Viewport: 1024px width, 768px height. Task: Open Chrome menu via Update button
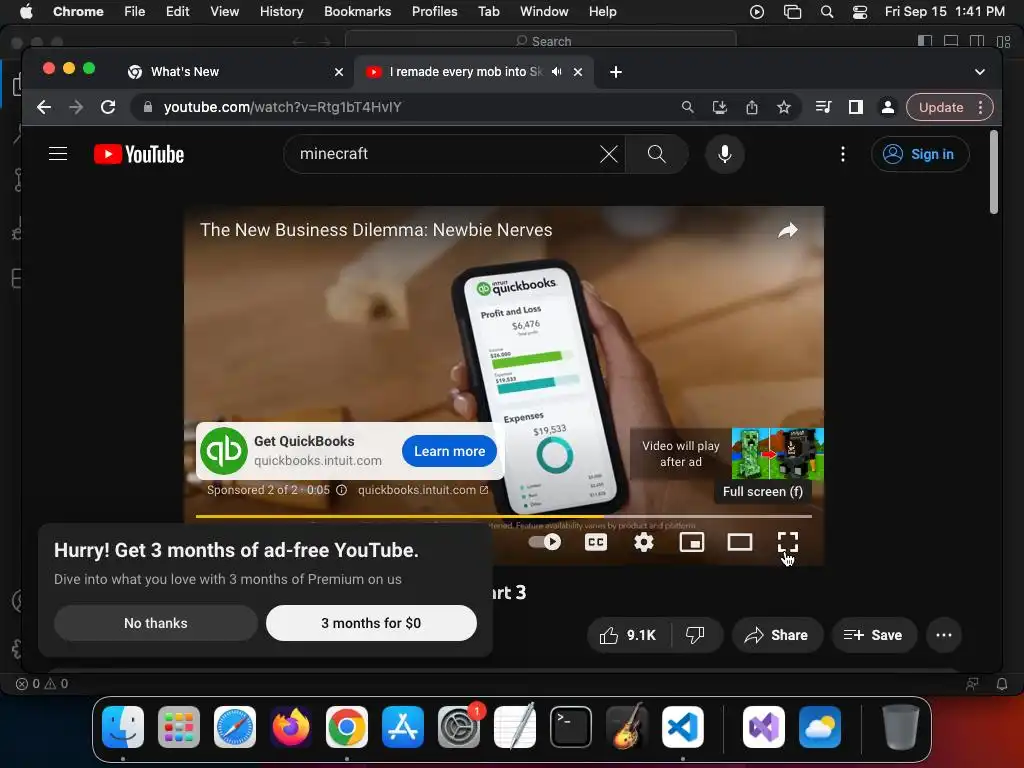click(950, 107)
